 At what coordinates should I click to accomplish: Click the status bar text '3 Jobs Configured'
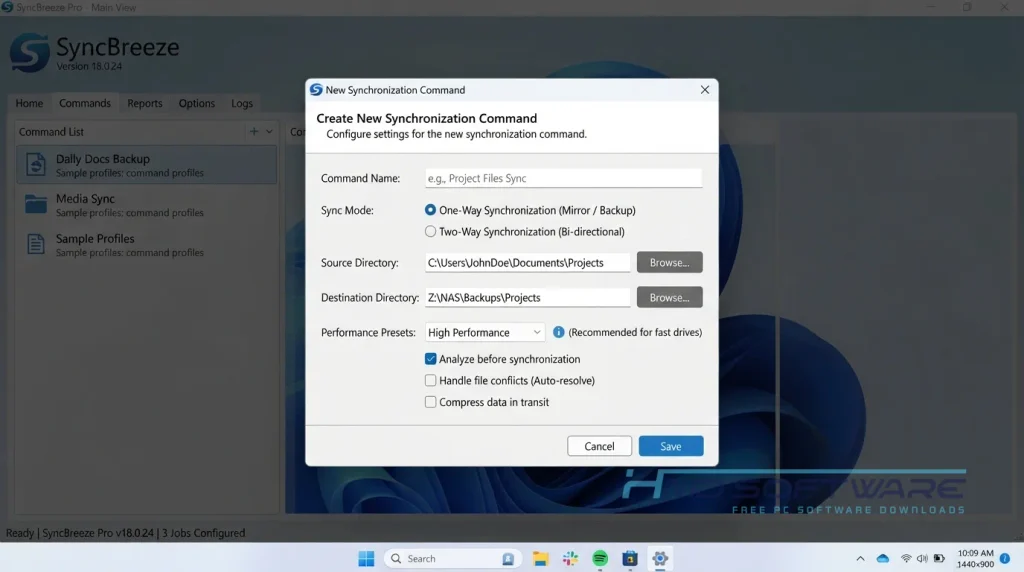point(204,533)
